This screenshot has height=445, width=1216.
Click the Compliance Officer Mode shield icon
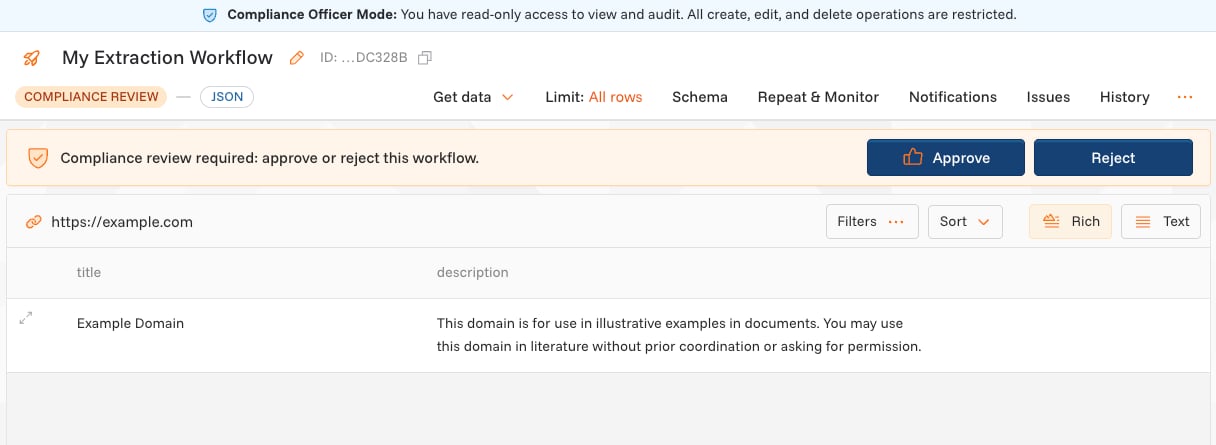210,15
